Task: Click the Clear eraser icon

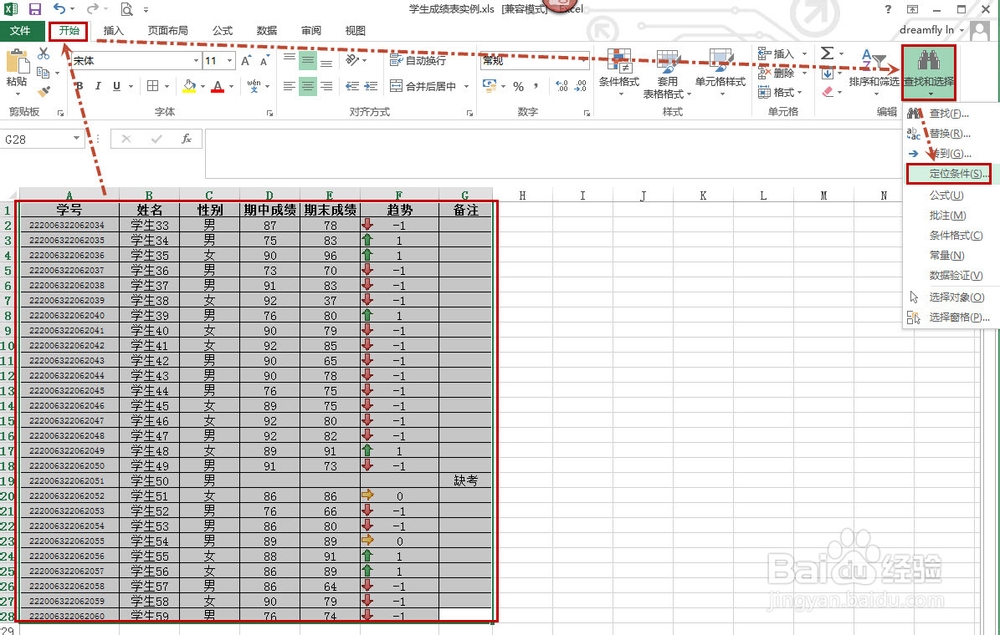Action: (828, 92)
